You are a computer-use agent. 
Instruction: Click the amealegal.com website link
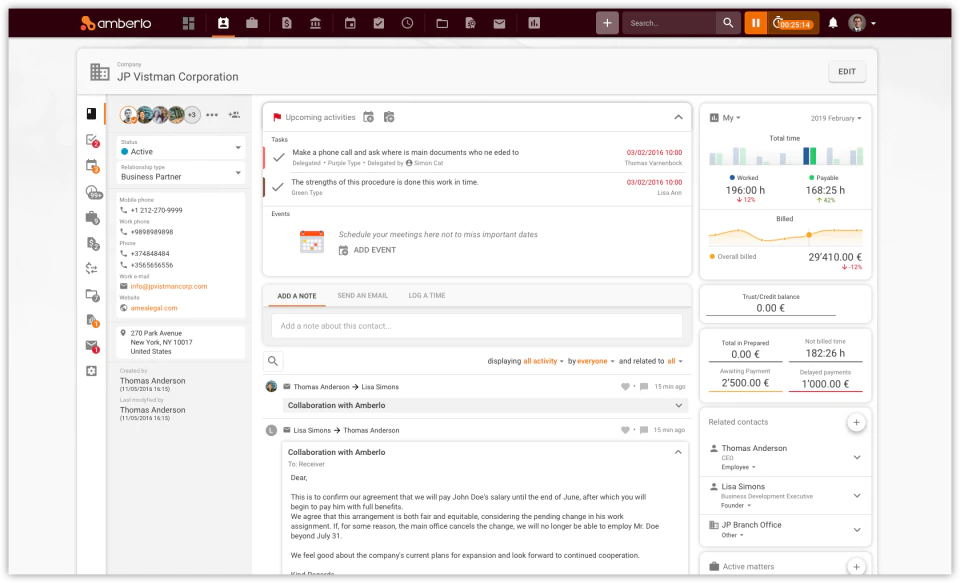click(x=154, y=308)
